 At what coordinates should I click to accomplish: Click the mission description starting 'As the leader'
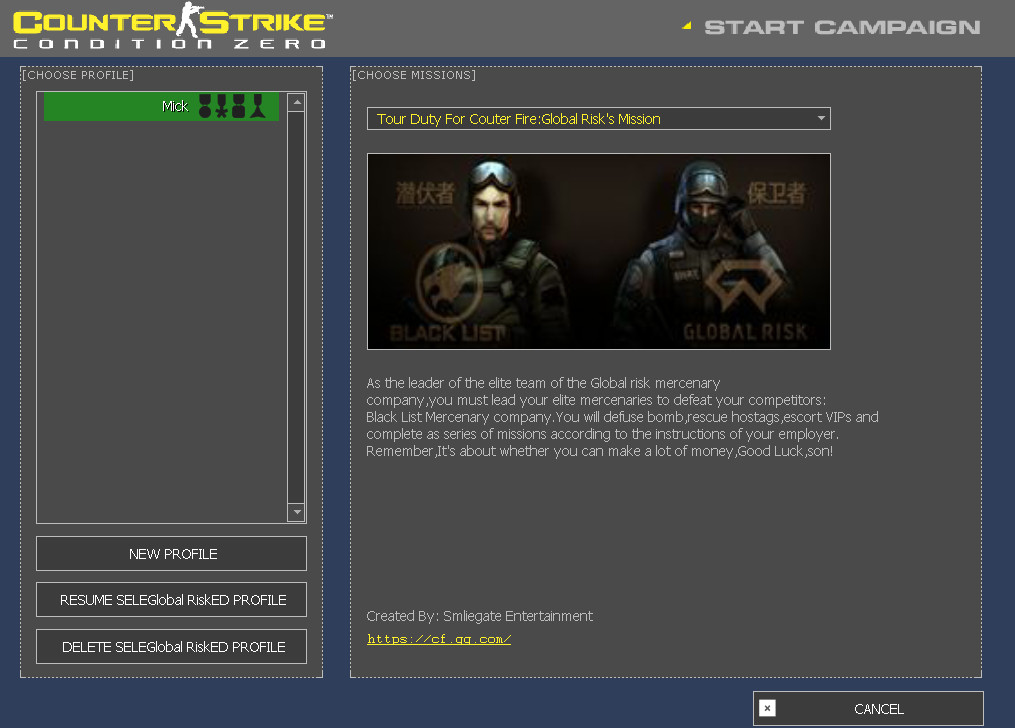click(622, 417)
